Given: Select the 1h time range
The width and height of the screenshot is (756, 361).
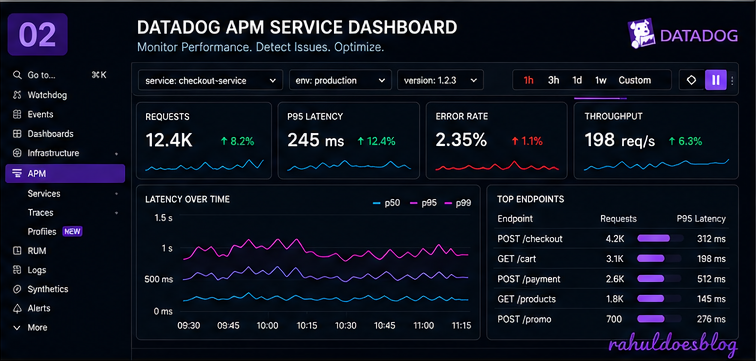Looking at the screenshot, I should [528, 80].
